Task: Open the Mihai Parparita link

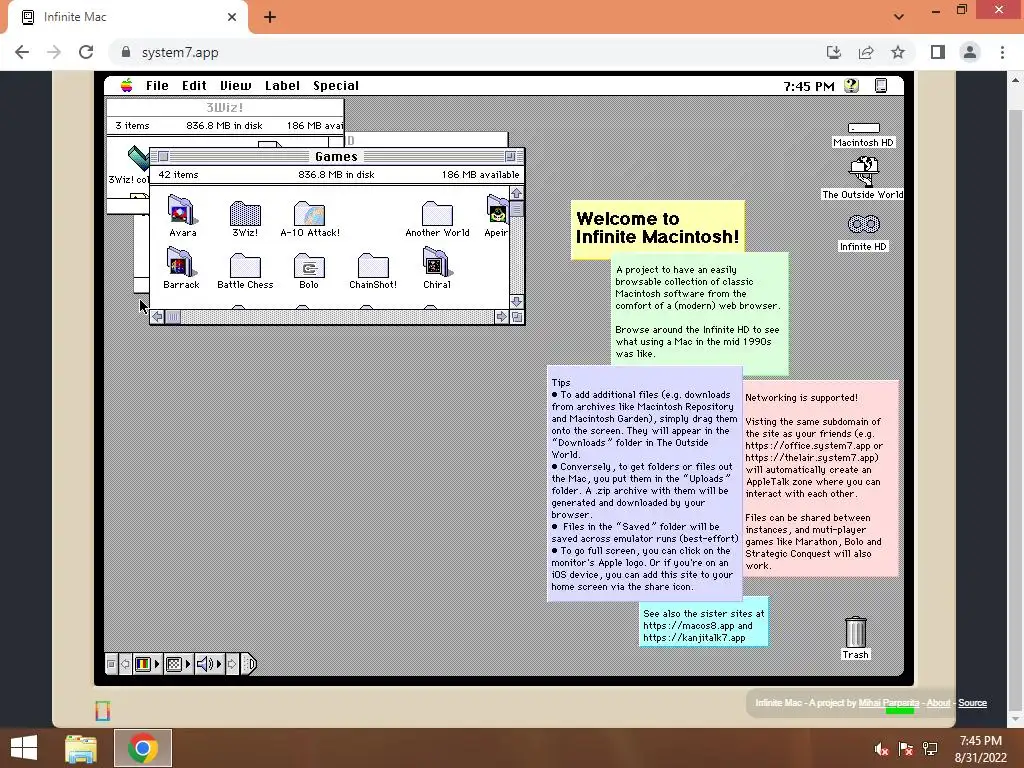Action: coord(888,703)
